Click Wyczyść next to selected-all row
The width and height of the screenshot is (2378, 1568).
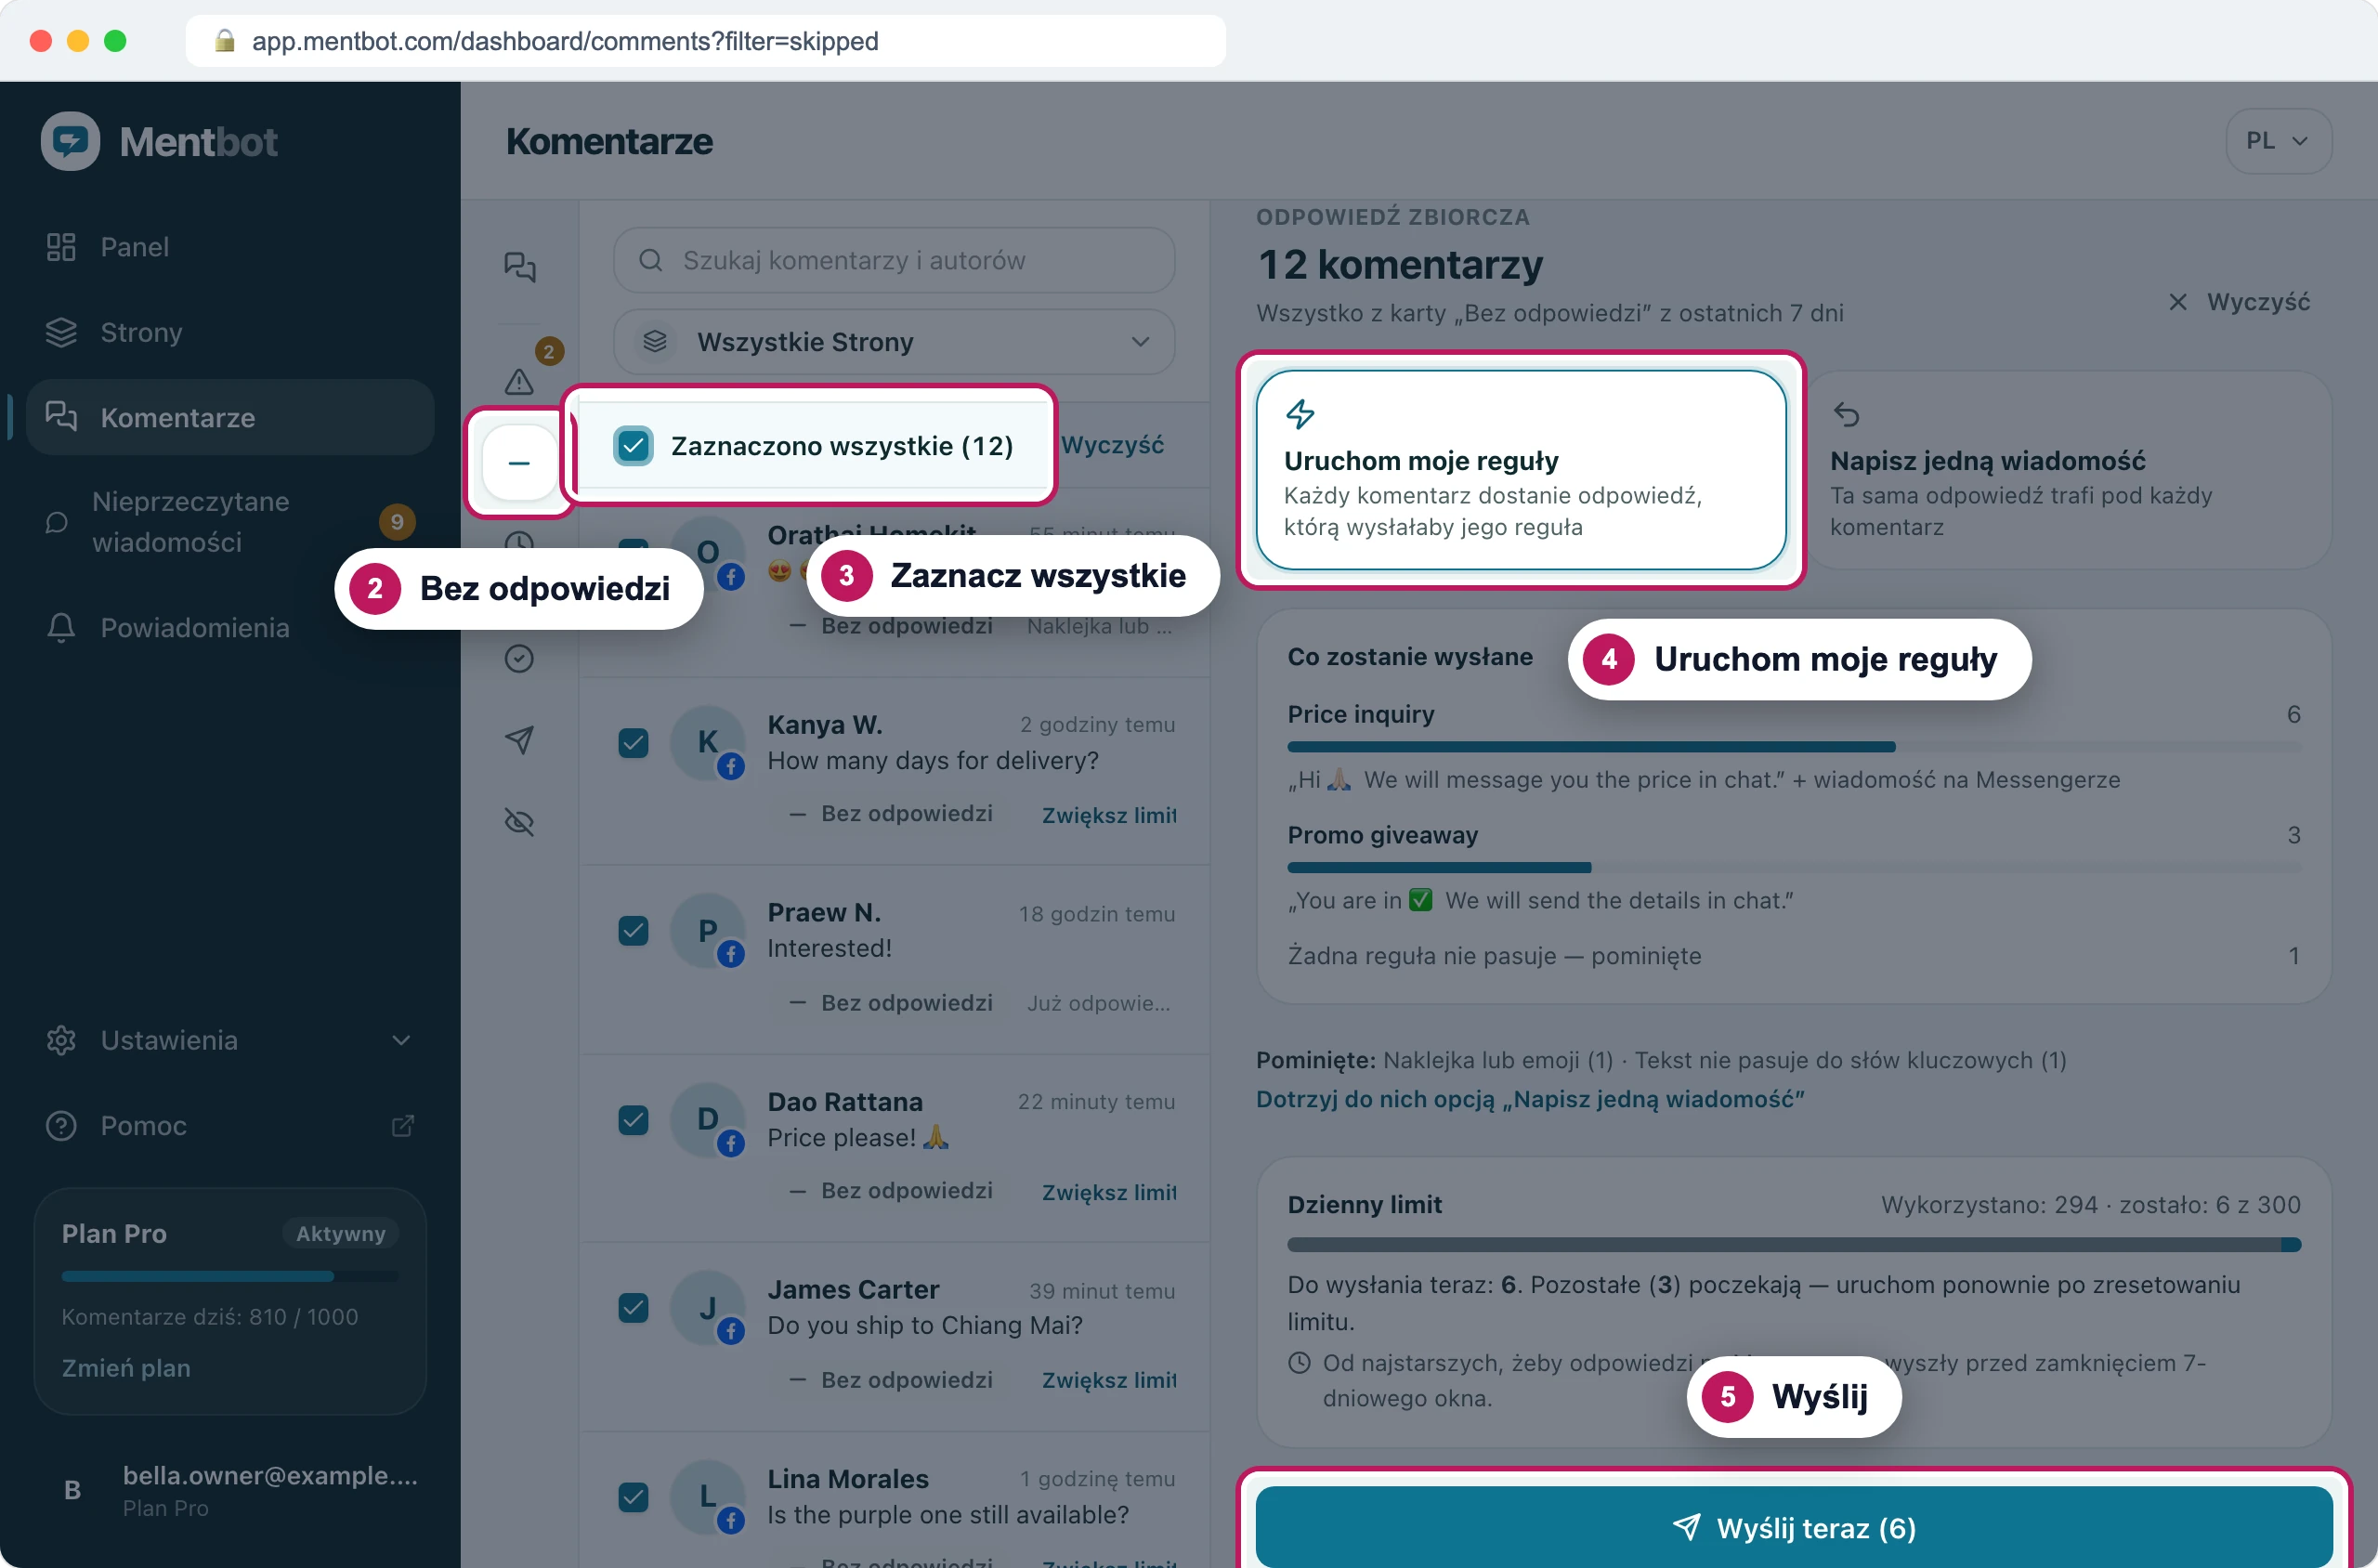[x=1112, y=445]
